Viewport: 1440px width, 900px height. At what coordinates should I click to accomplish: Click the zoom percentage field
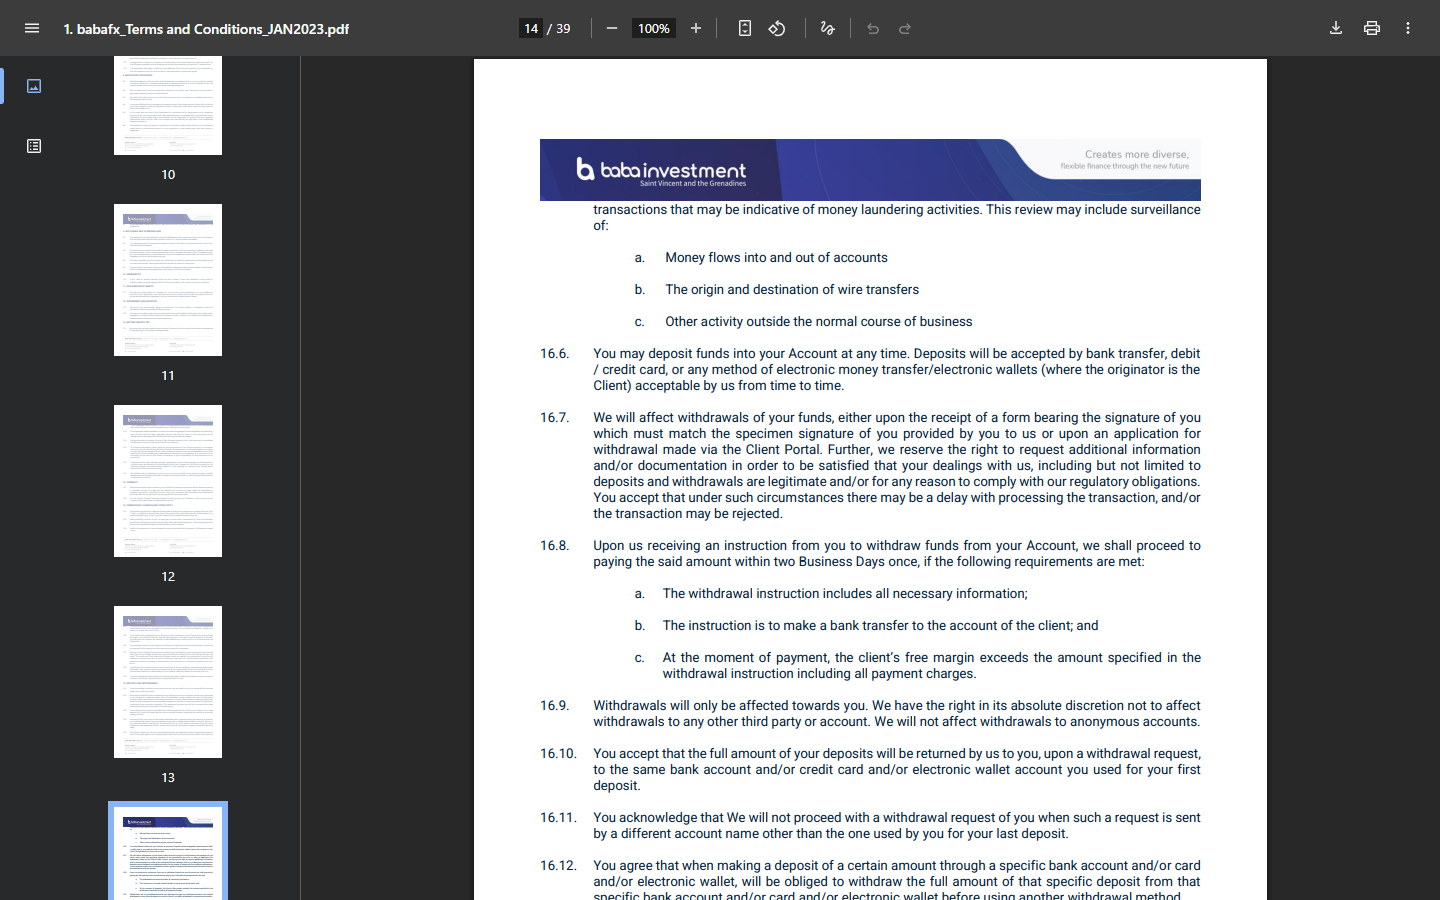coord(654,28)
